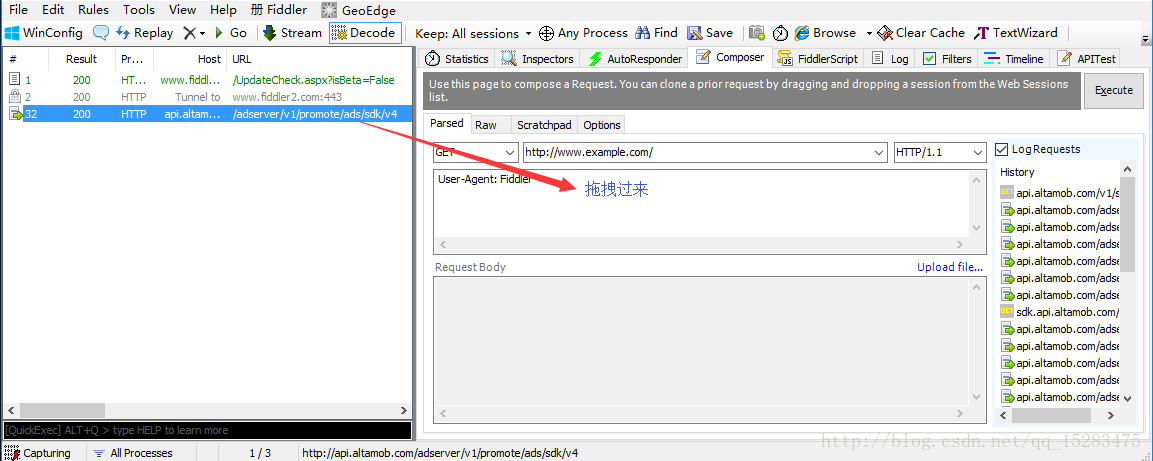
Task: Toggle Stream mode in toolbar
Action: [293, 33]
